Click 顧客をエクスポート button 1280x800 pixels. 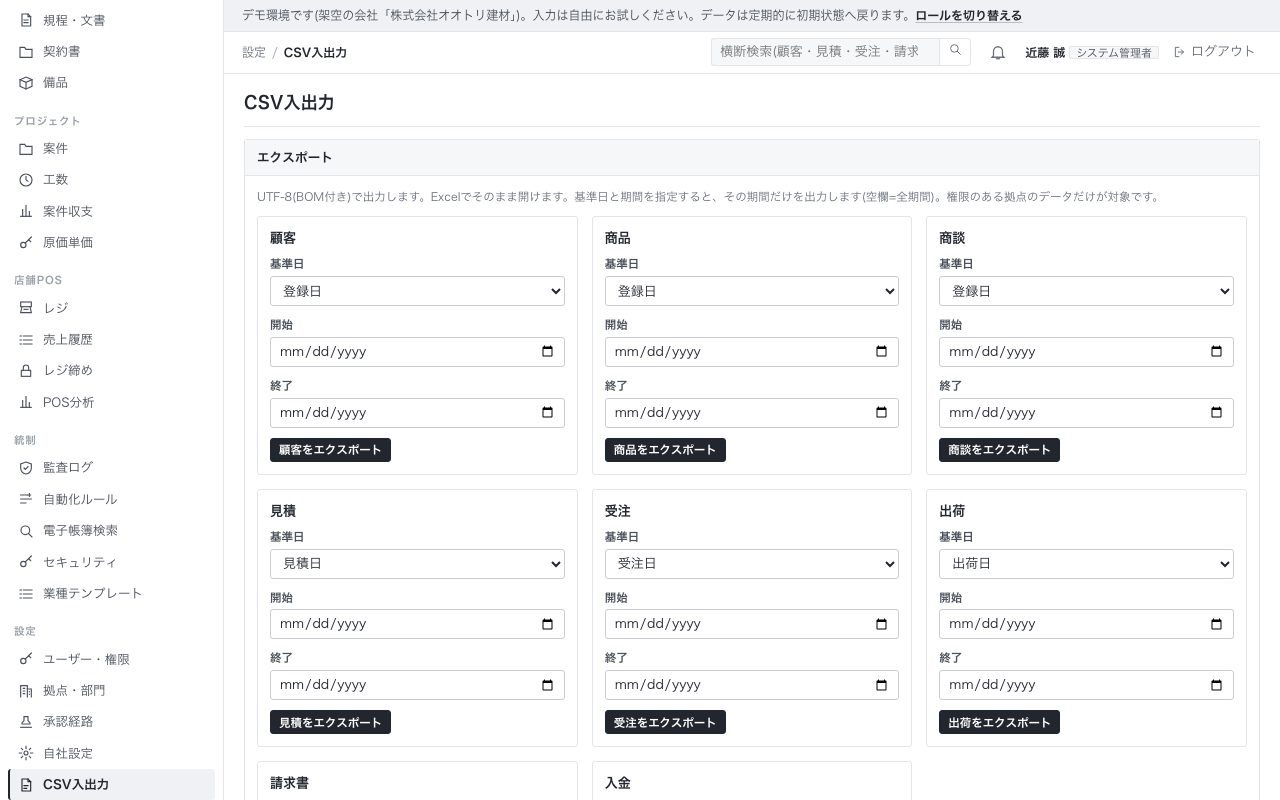tap(330, 450)
